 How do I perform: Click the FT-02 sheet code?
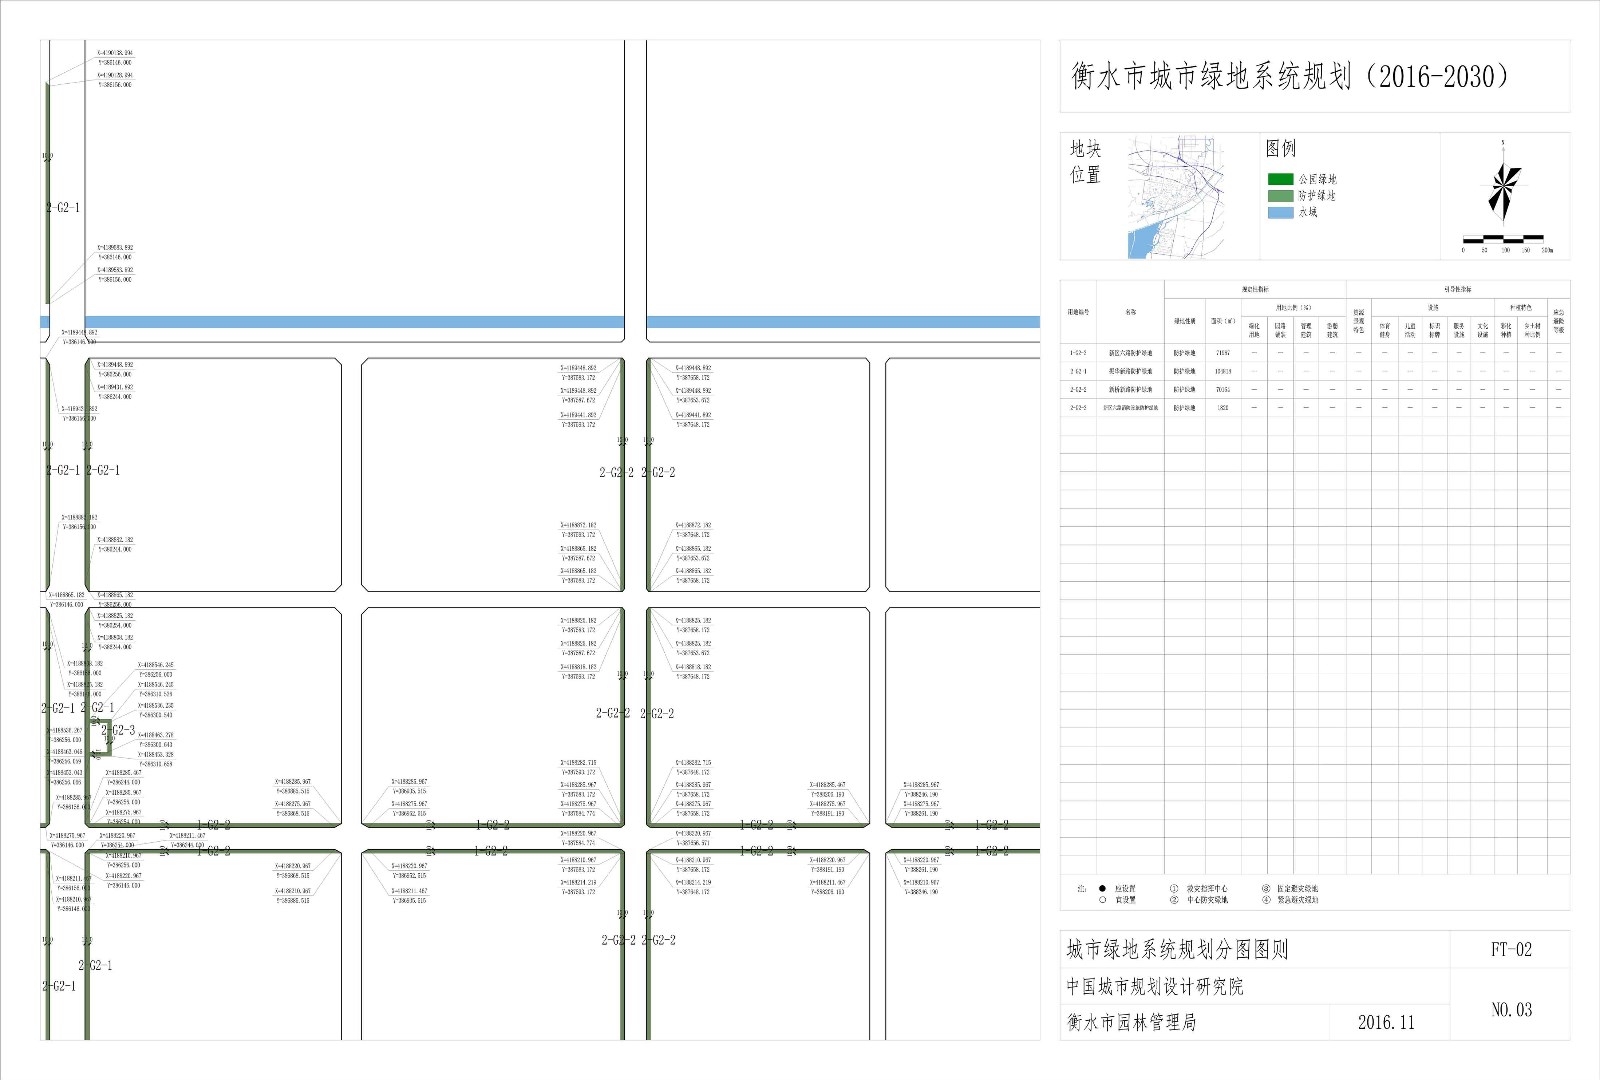(x=1510, y=950)
